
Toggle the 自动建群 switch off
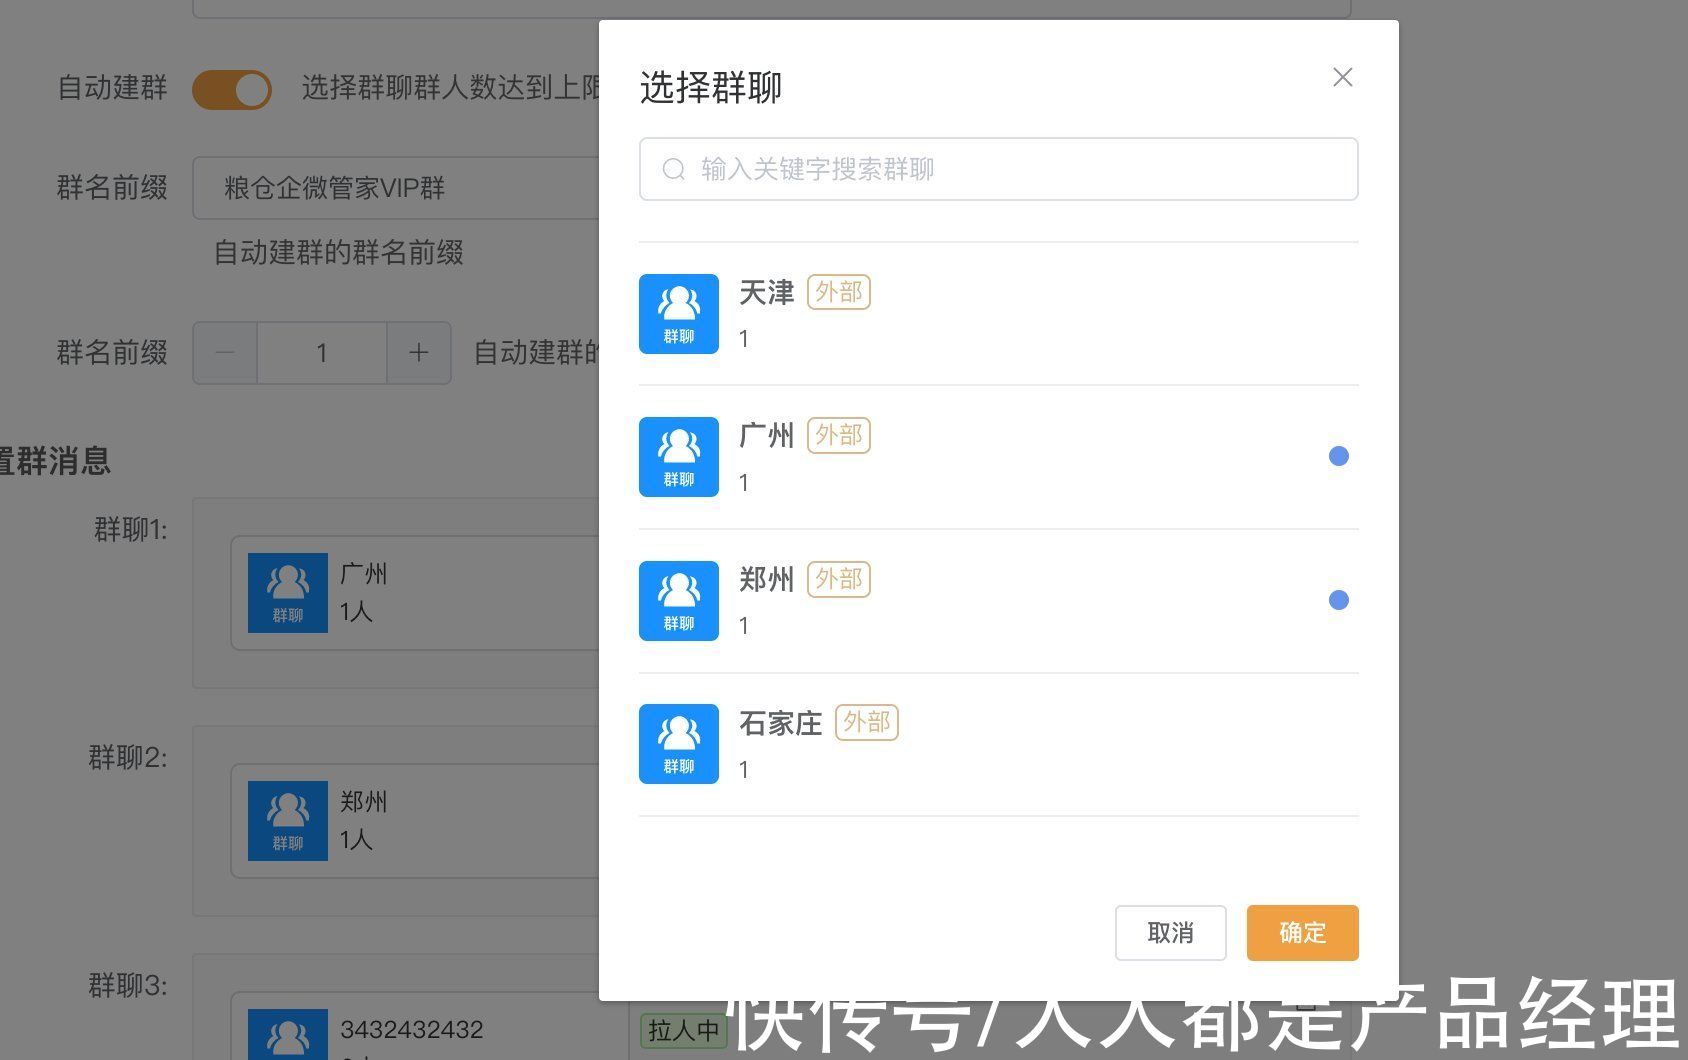232,89
